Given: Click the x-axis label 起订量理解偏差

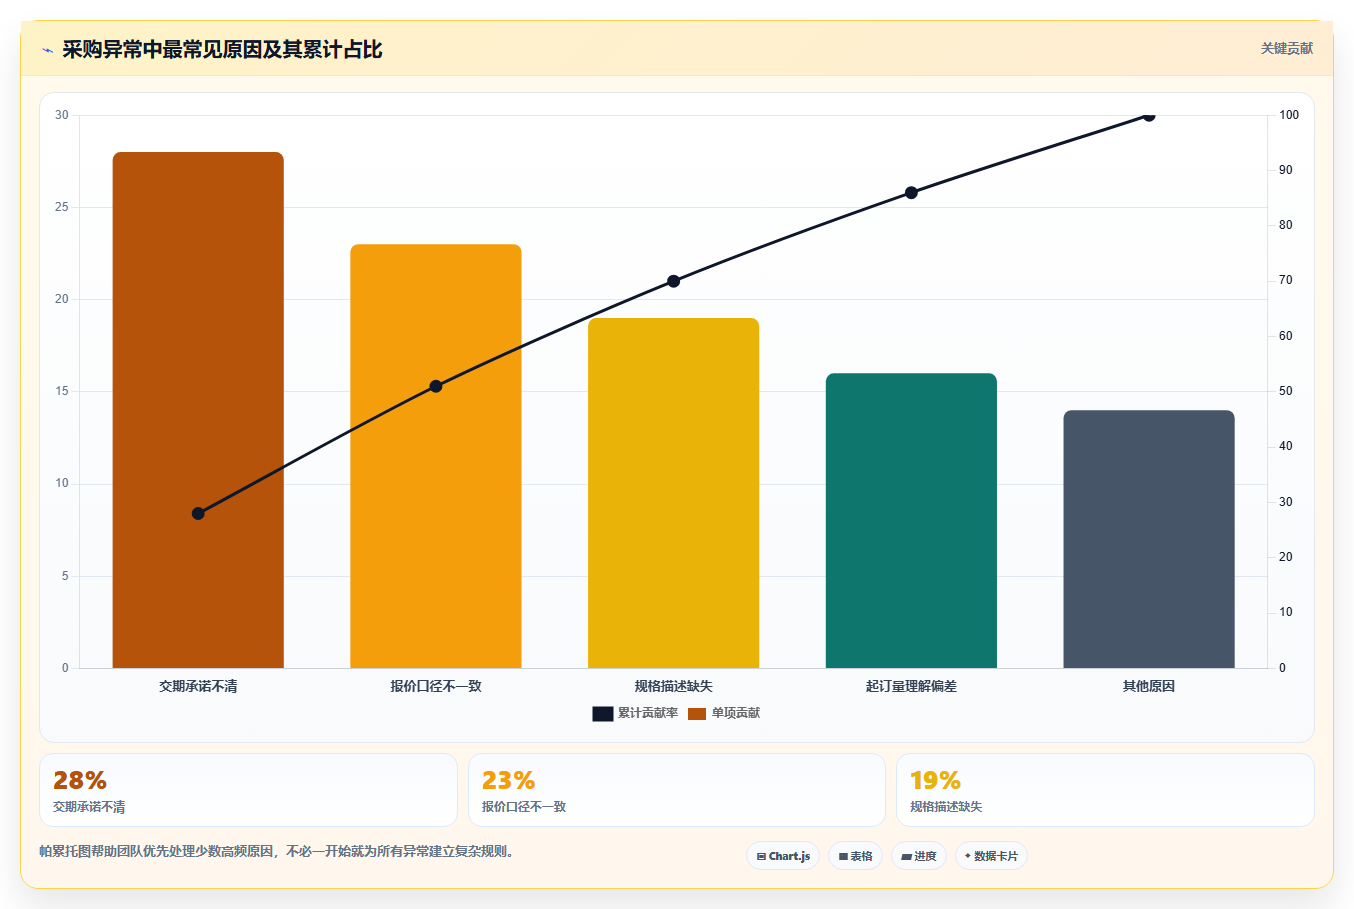Looking at the screenshot, I should (911, 686).
